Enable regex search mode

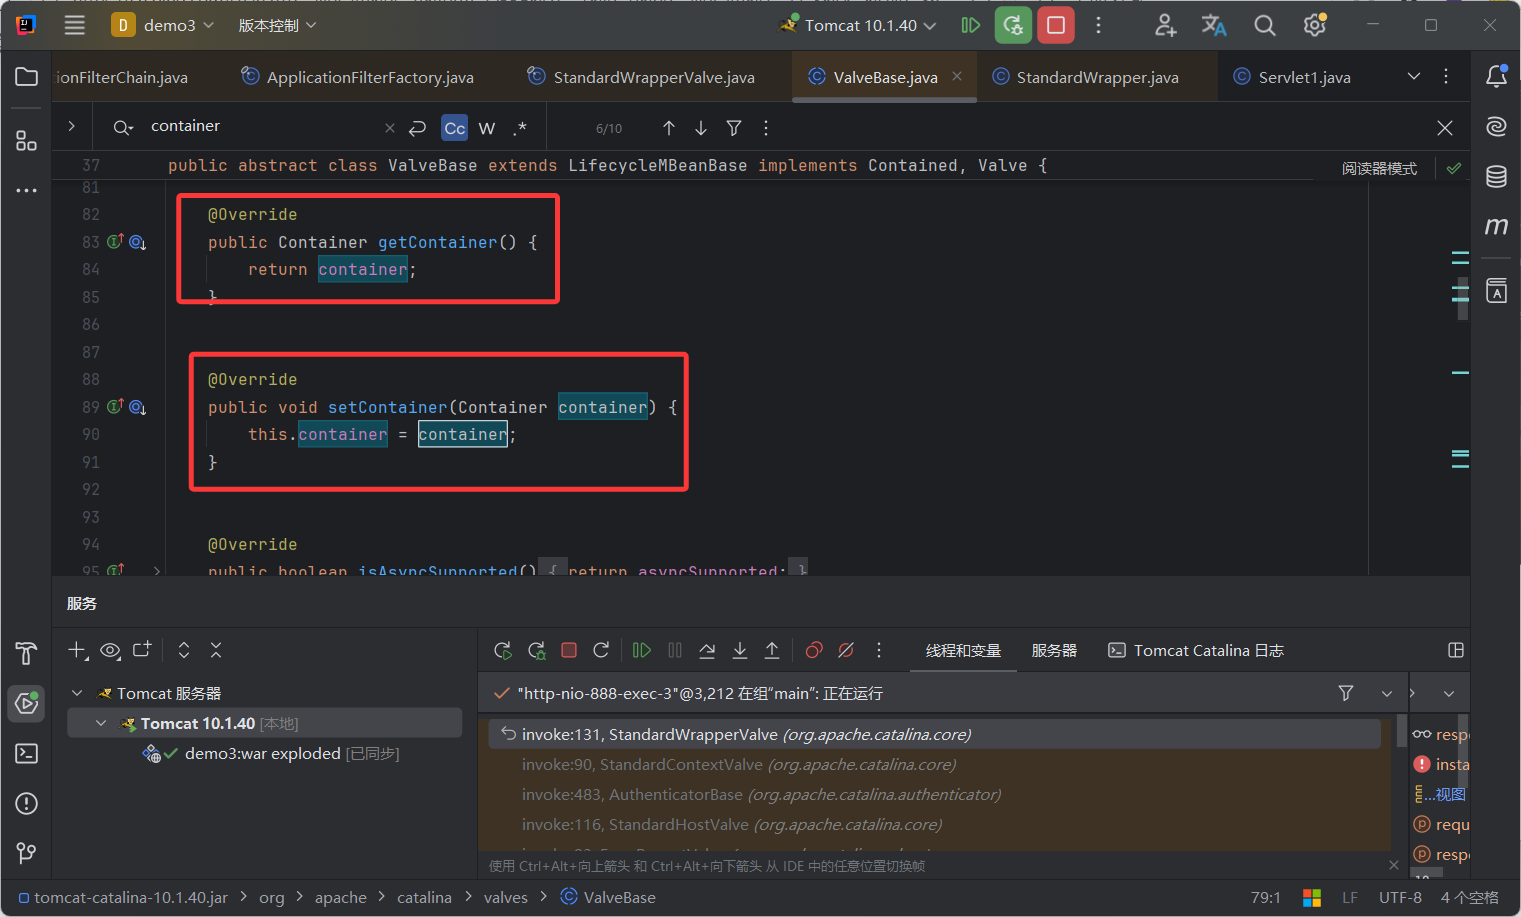pyautogui.click(x=520, y=127)
